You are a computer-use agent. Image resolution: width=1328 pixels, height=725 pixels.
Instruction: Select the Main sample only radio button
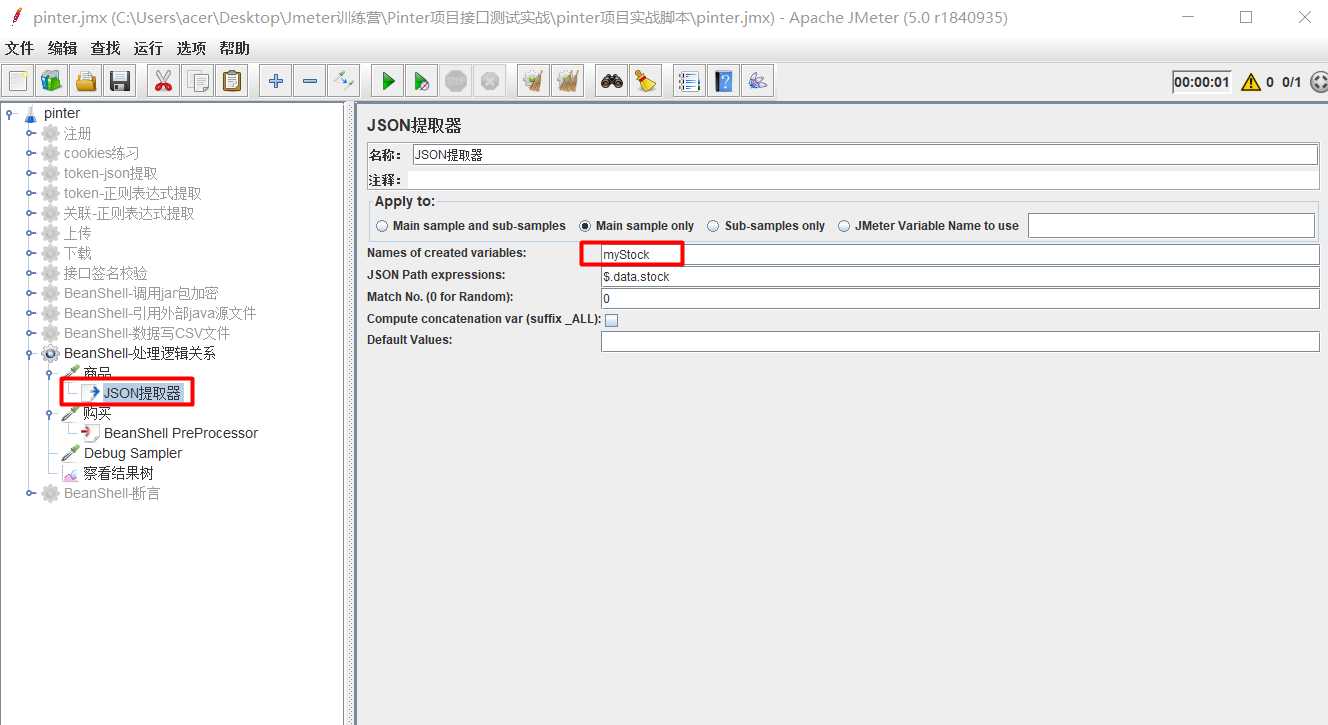click(x=585, y=226)
